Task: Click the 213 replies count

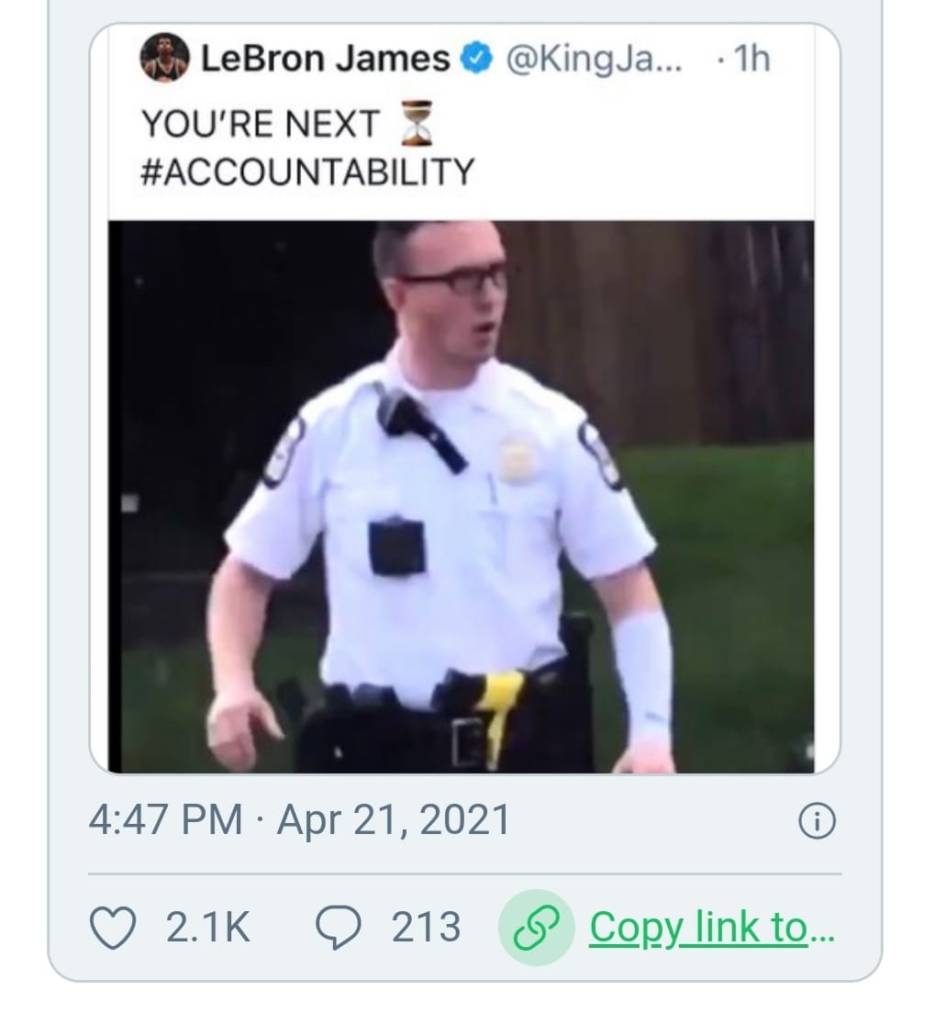Action: coord(426,927)
